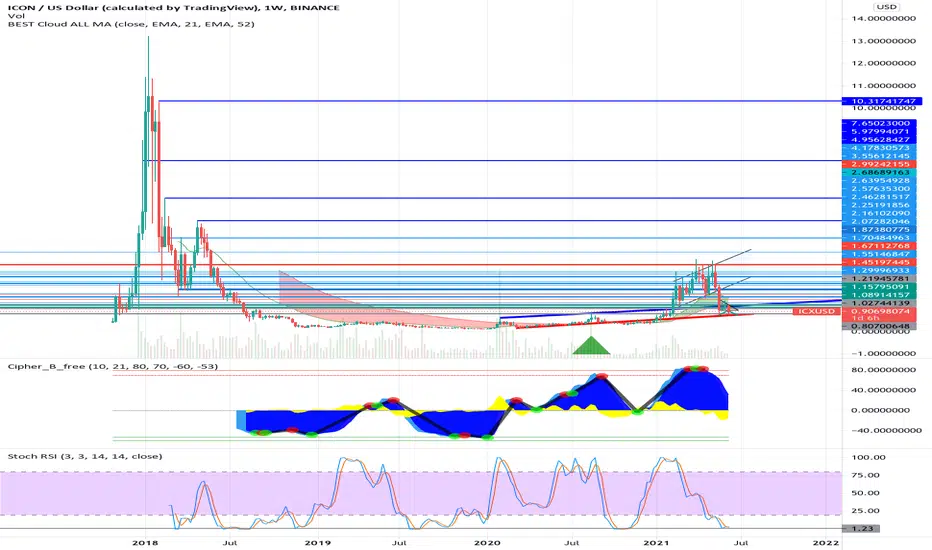
Task: Click the teal 2.68689163 price label
Action: (x=879, y=172)
